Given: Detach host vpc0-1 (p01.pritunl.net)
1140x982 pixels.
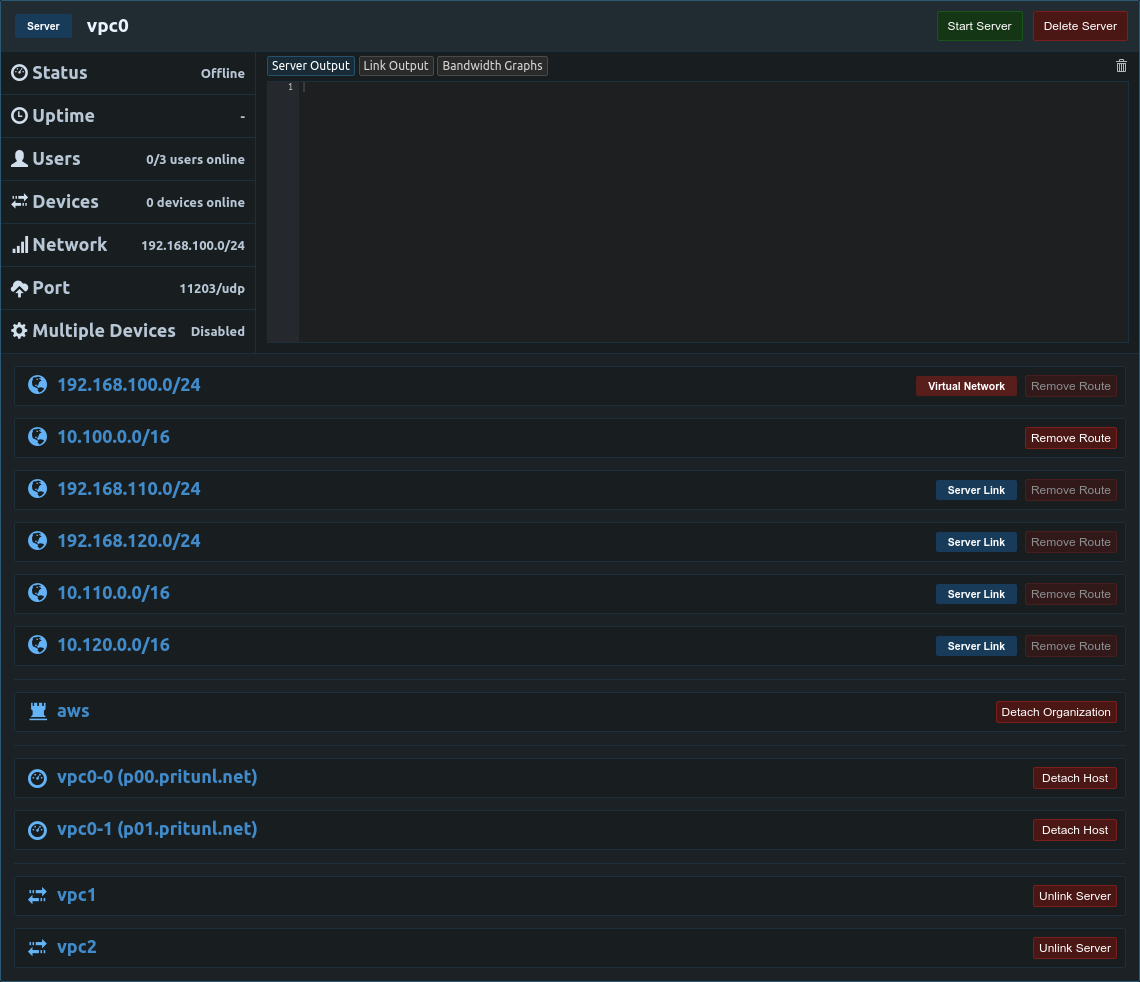Looking at the screenshot, I should click(x=1075, y=830).
